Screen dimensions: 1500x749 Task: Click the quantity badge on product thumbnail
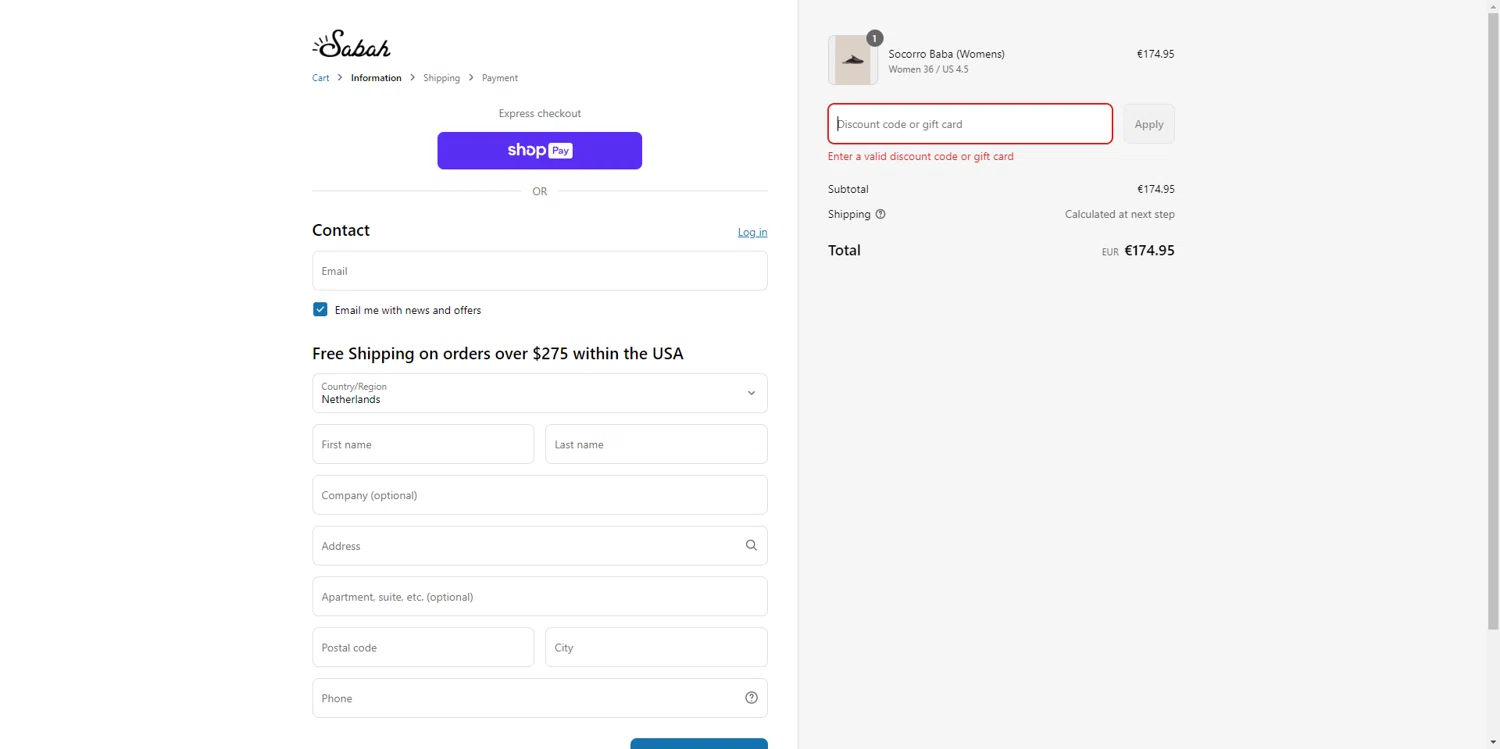click(874, 38)
